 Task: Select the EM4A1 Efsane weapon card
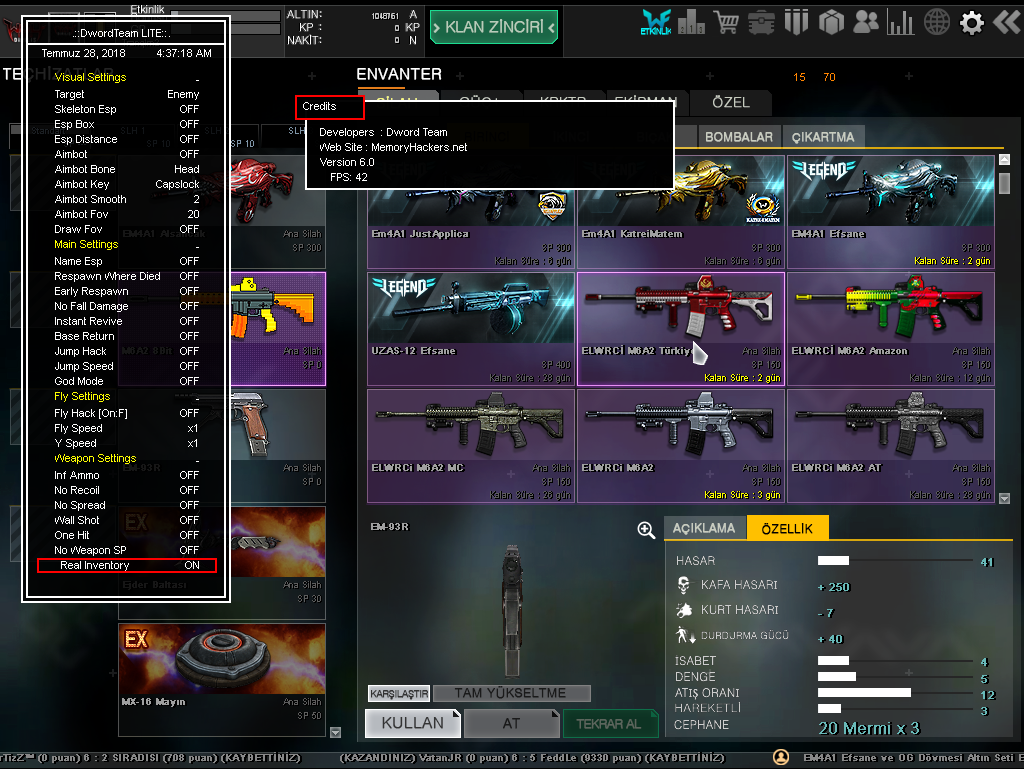(891, 212)
